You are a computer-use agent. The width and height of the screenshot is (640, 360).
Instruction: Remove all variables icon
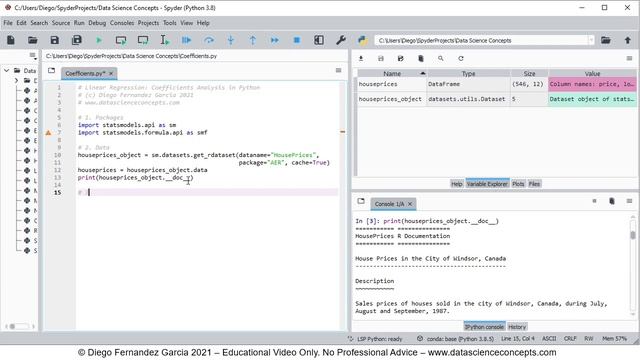point(421,59)
